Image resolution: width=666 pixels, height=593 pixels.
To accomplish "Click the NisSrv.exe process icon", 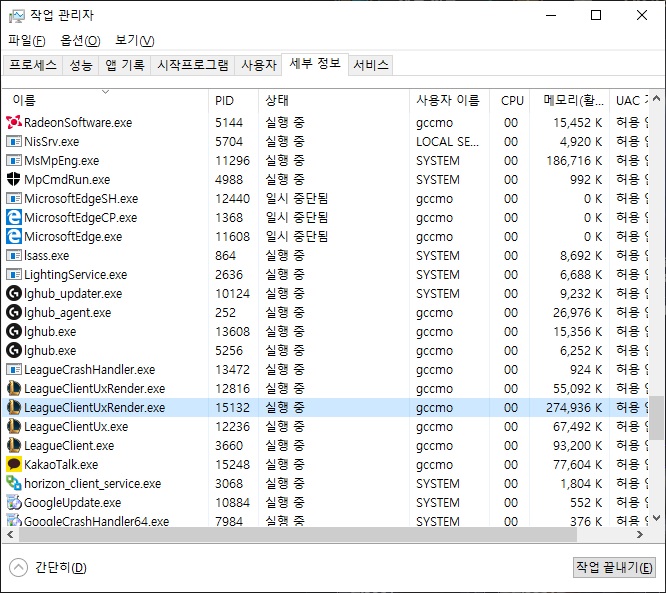I will point(14,141).
